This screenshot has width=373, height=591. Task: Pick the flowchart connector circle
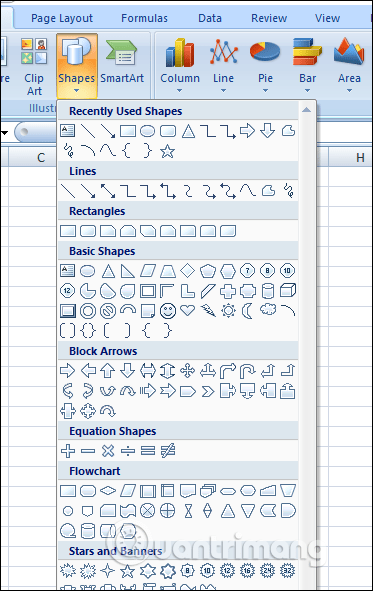pos(68,511)
